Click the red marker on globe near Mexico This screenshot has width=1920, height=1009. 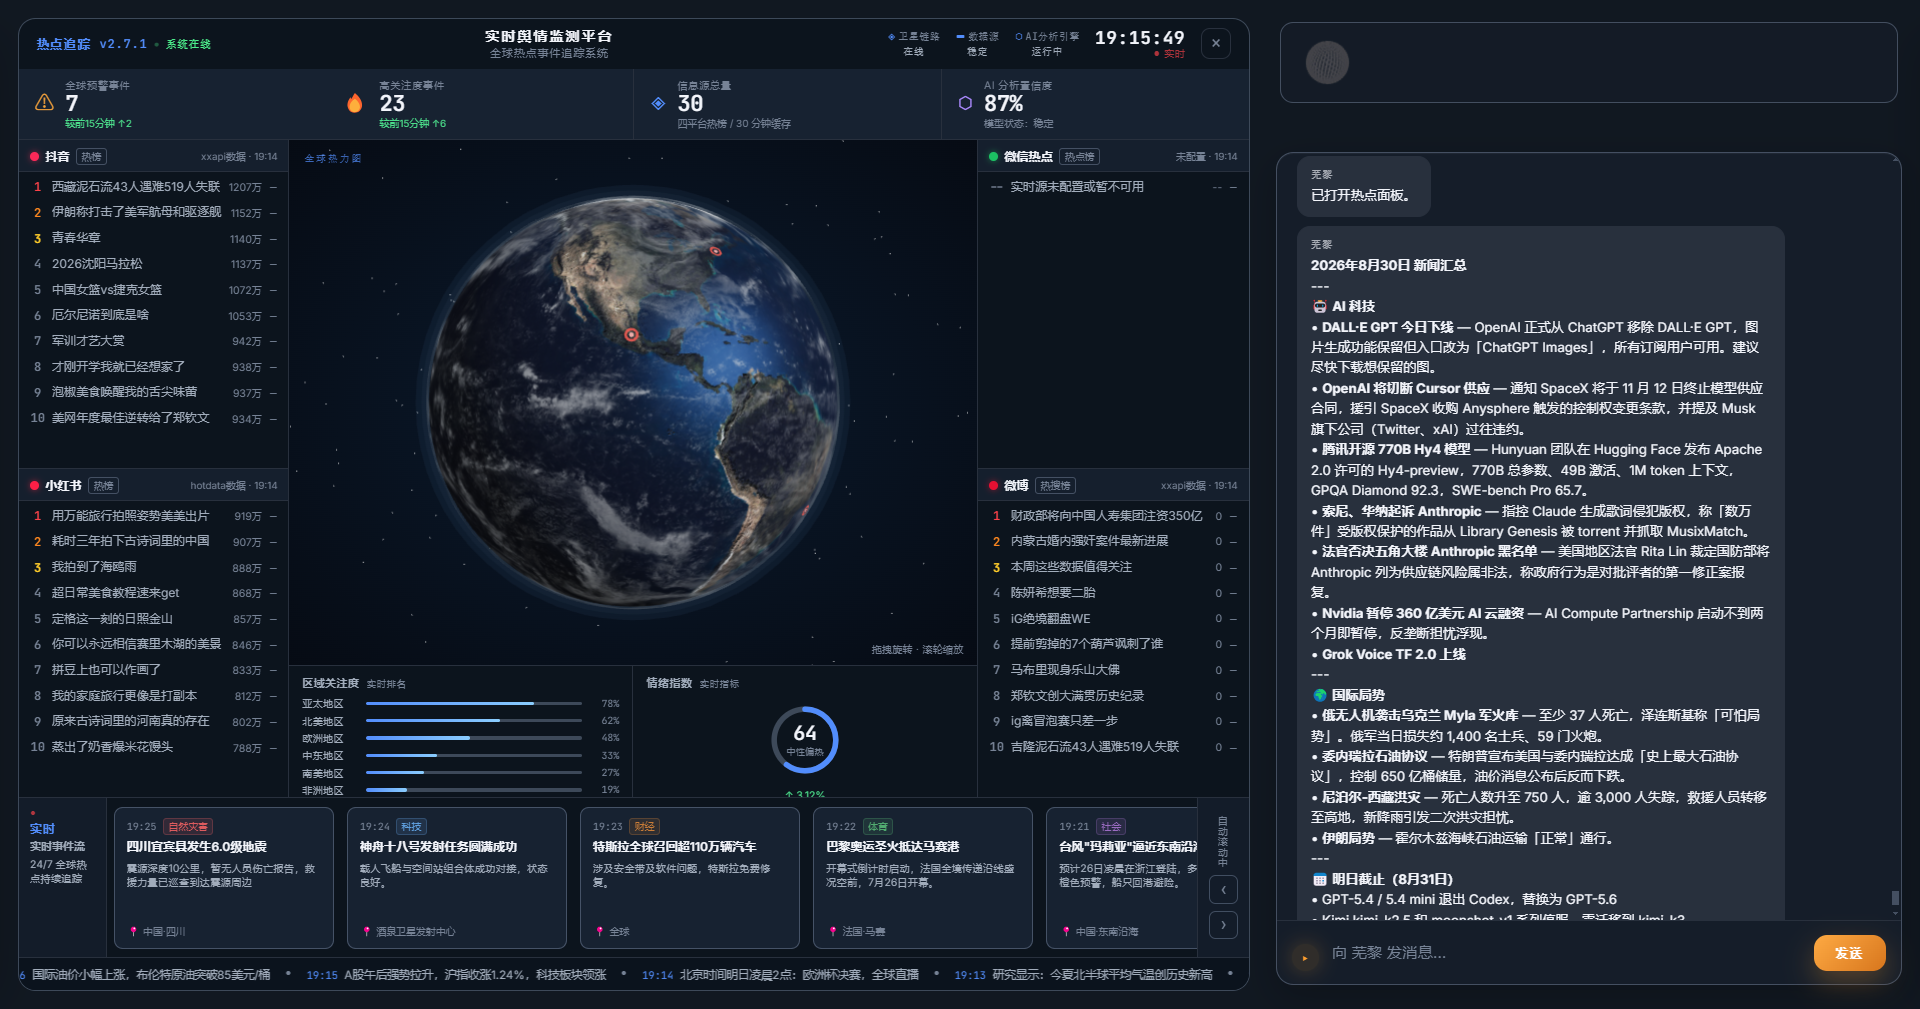tap(631, 335)
